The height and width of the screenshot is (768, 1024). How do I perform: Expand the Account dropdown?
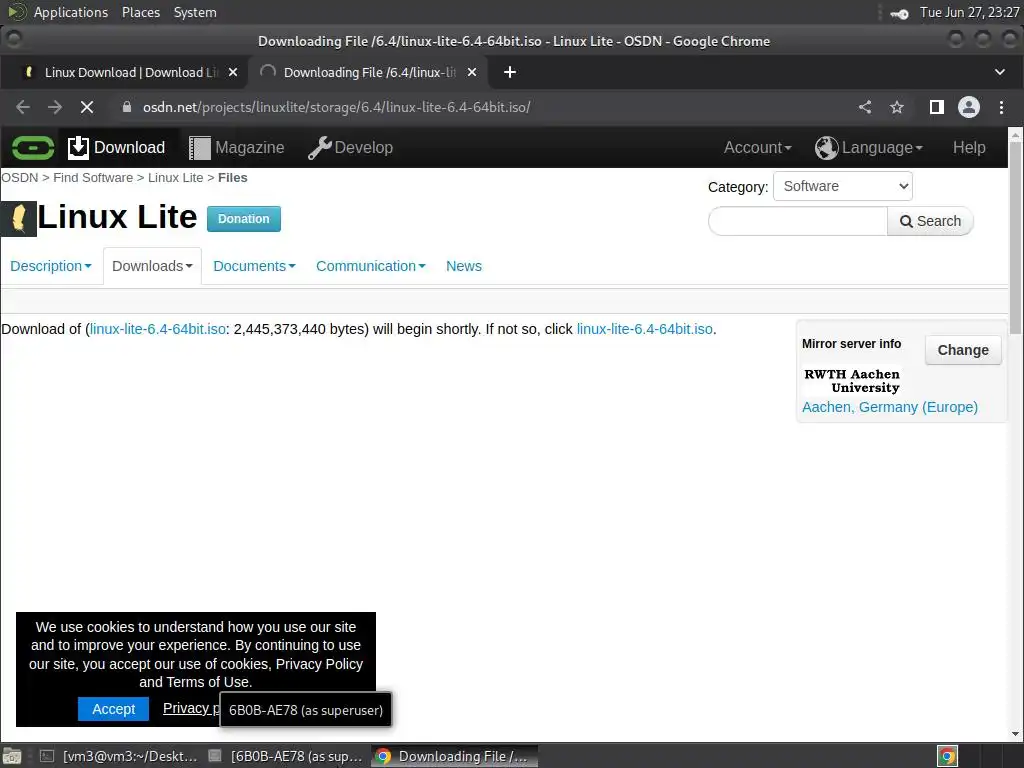pyautogui.click(x=757, y=148)
